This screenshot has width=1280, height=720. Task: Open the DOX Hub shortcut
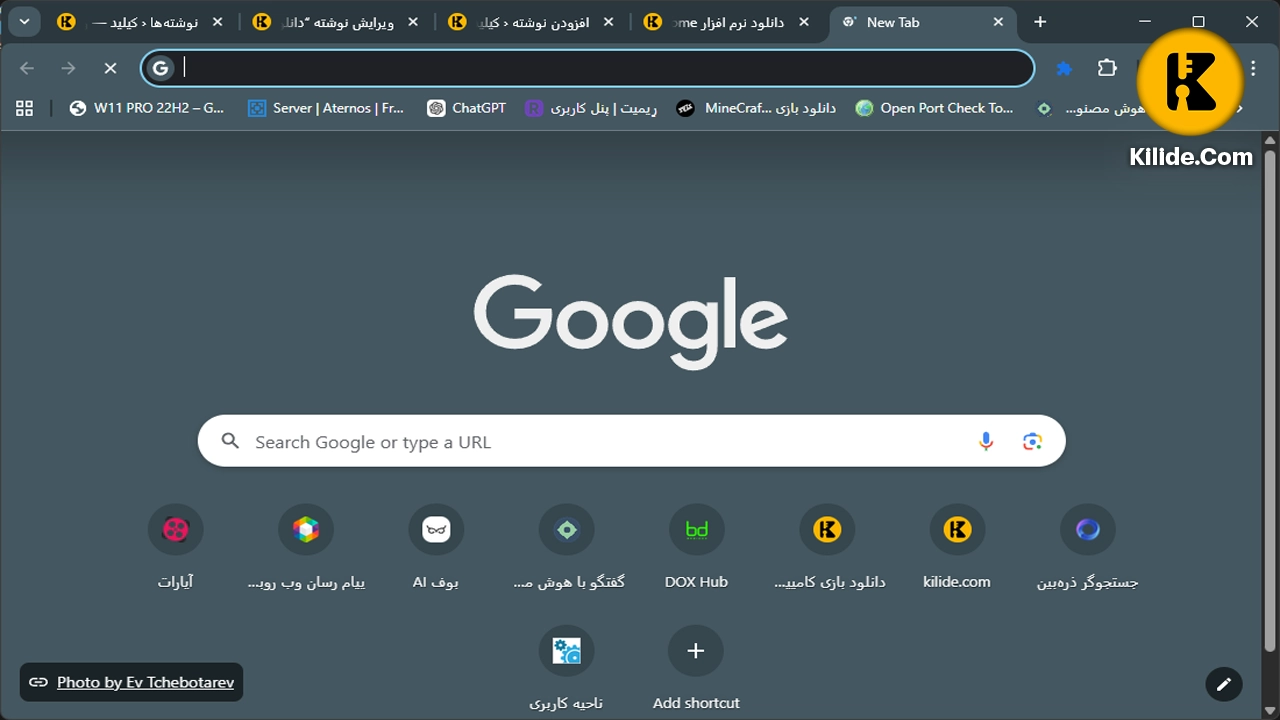coord(696,546)
